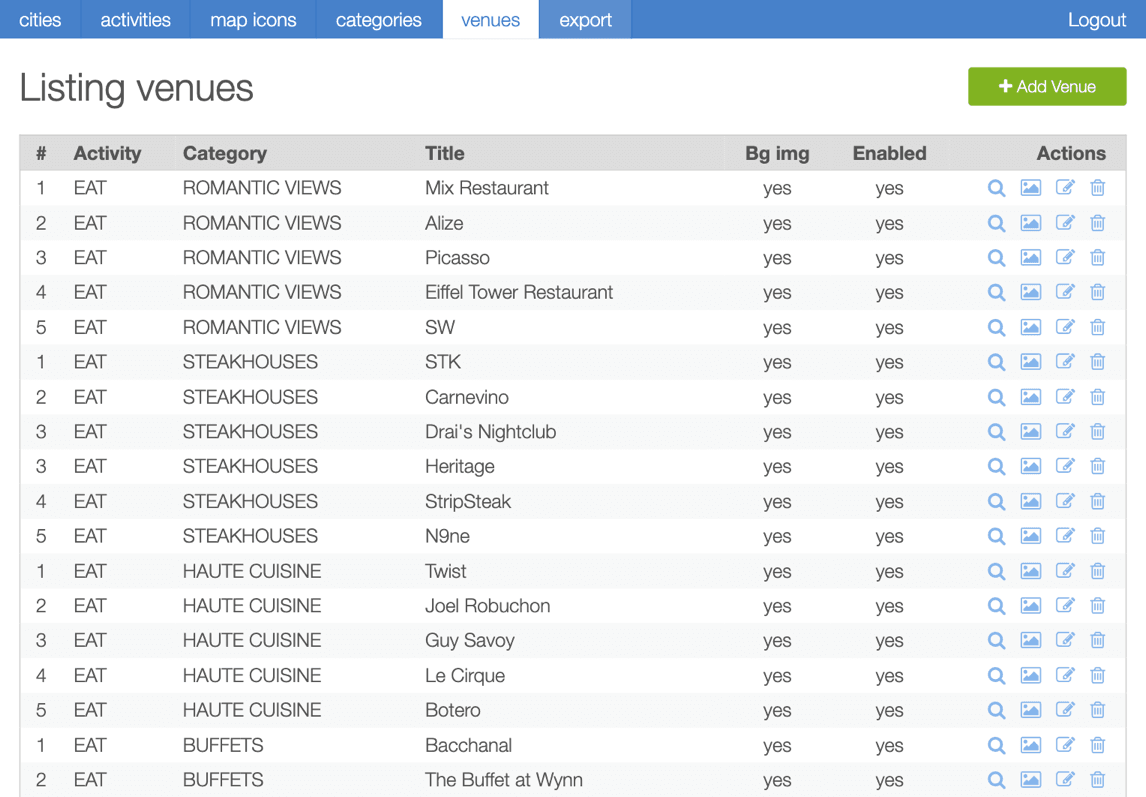Click the Category column header
The image size is (1146, 797).
(224, 154)
